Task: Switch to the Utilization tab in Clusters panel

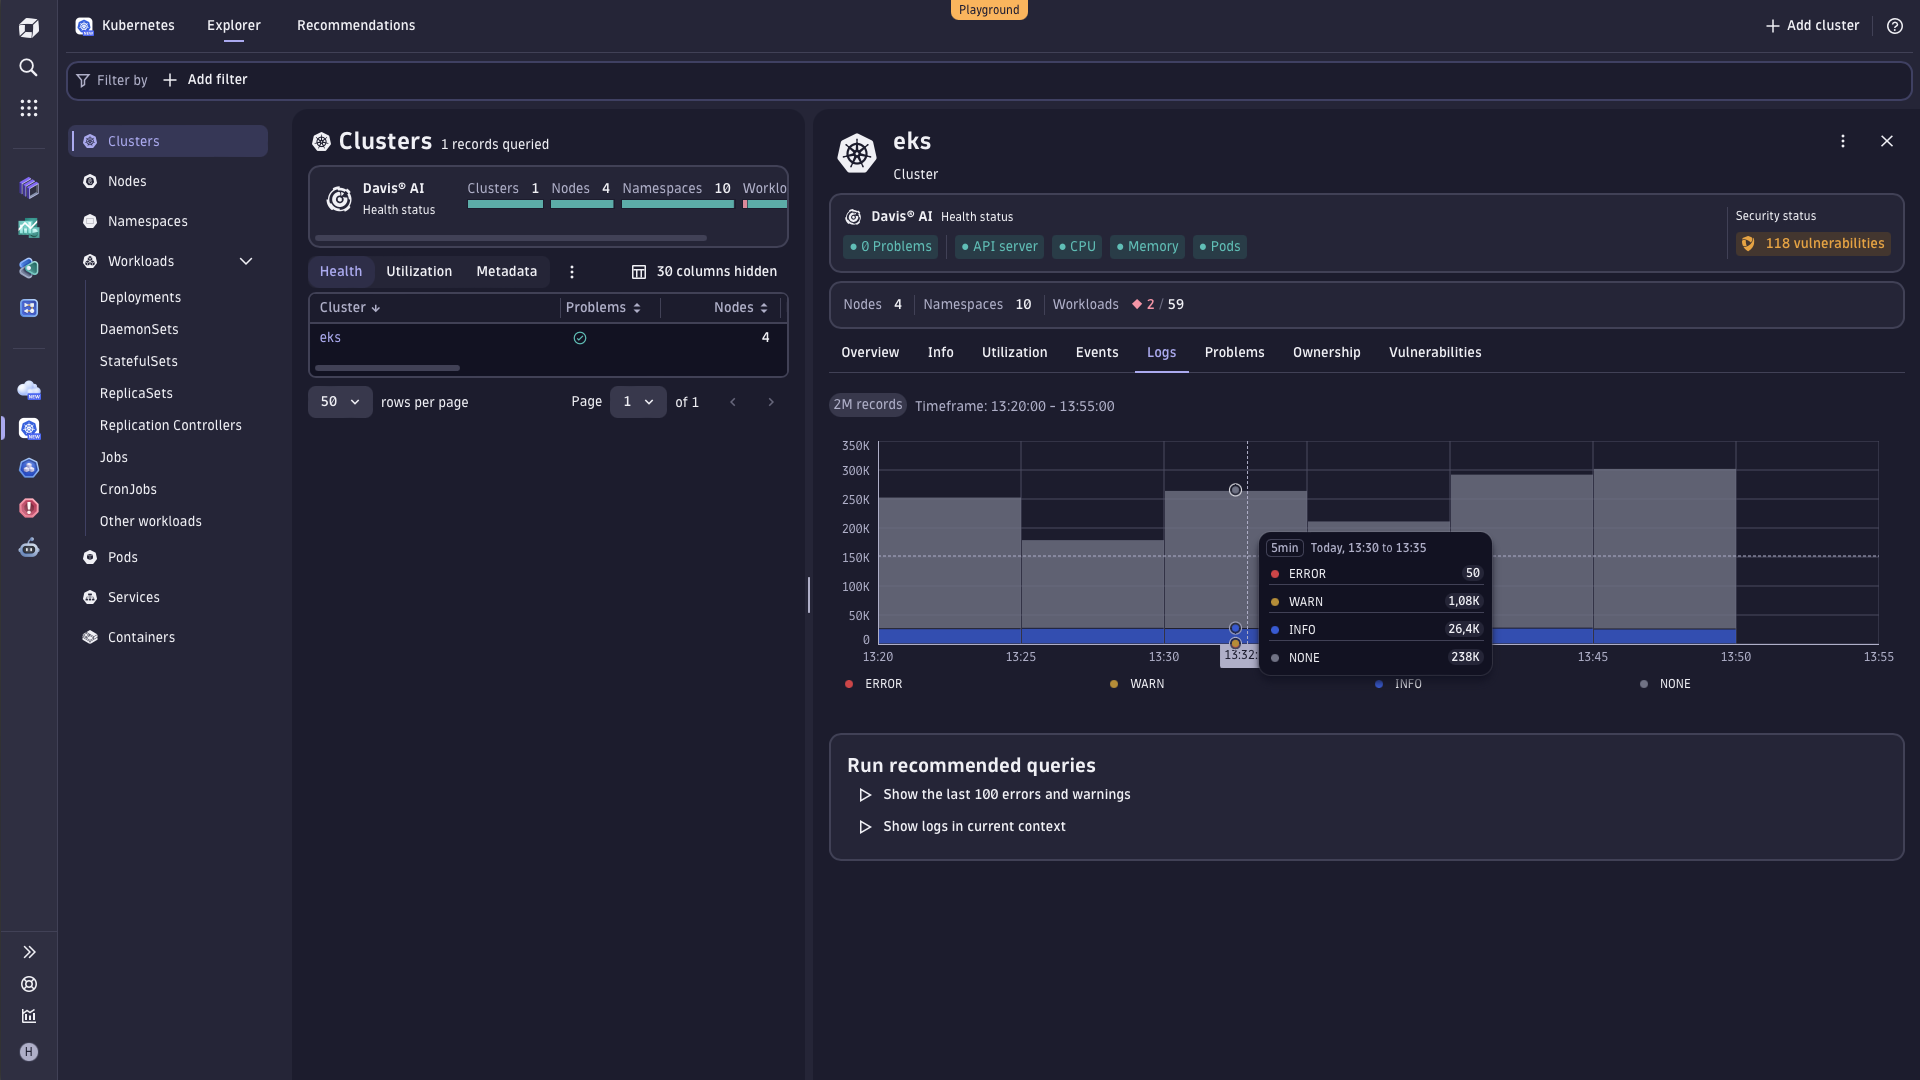Action: (x=419, y=271)
